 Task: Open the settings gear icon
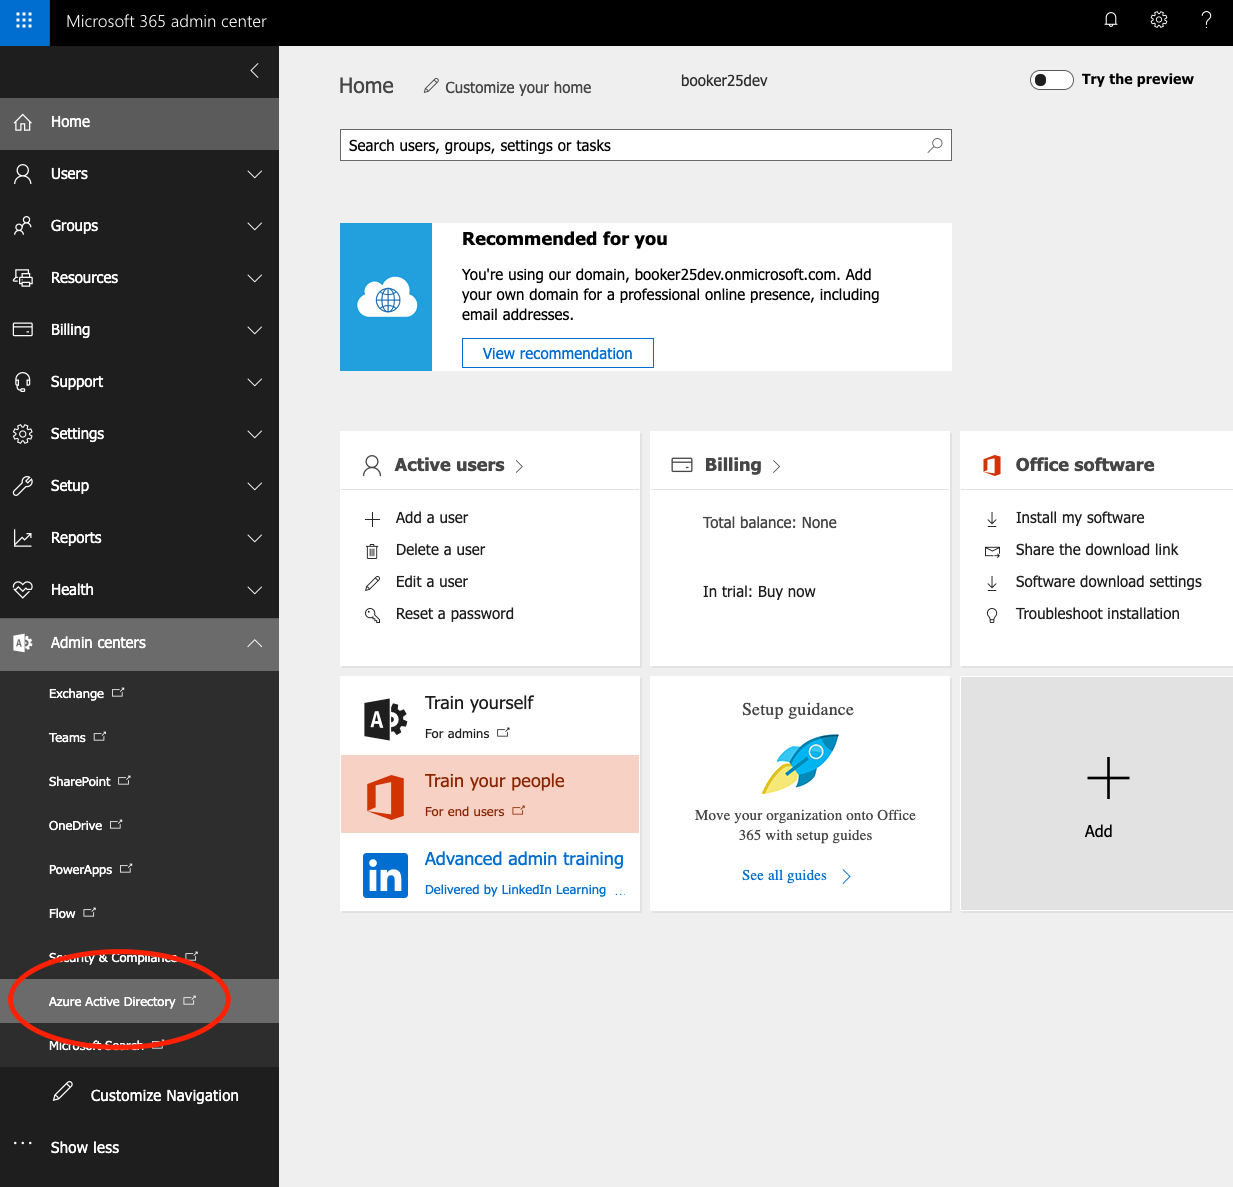click(1158, 18)
